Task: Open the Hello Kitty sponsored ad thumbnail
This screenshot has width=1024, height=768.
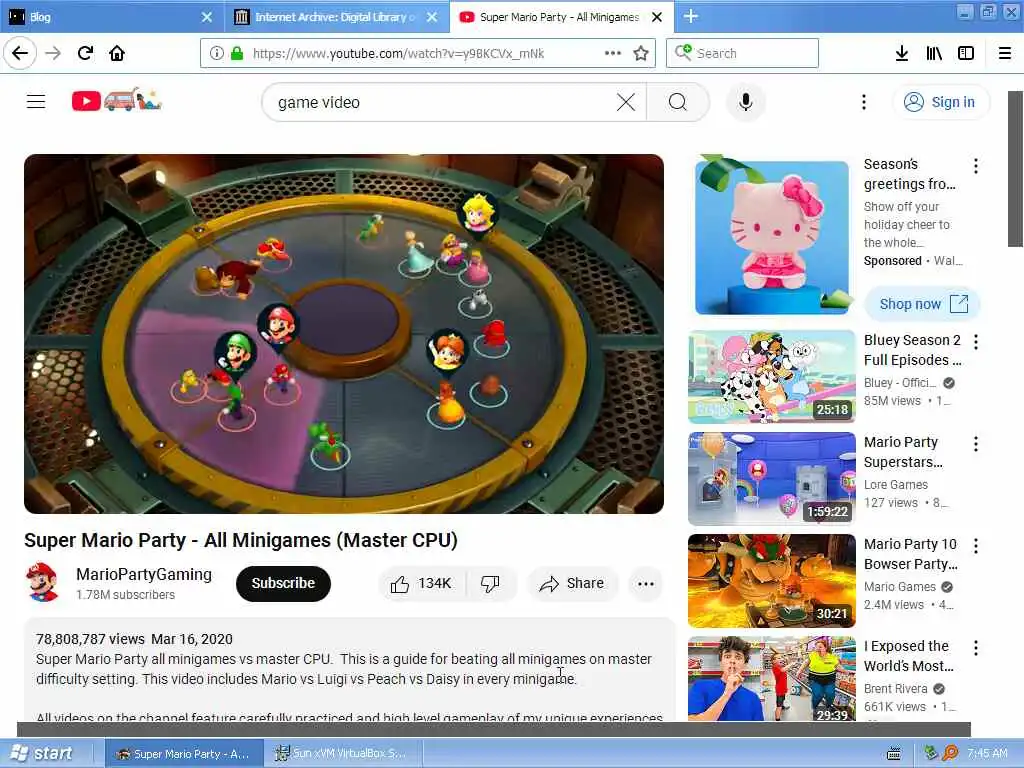Action: point(772,238)
